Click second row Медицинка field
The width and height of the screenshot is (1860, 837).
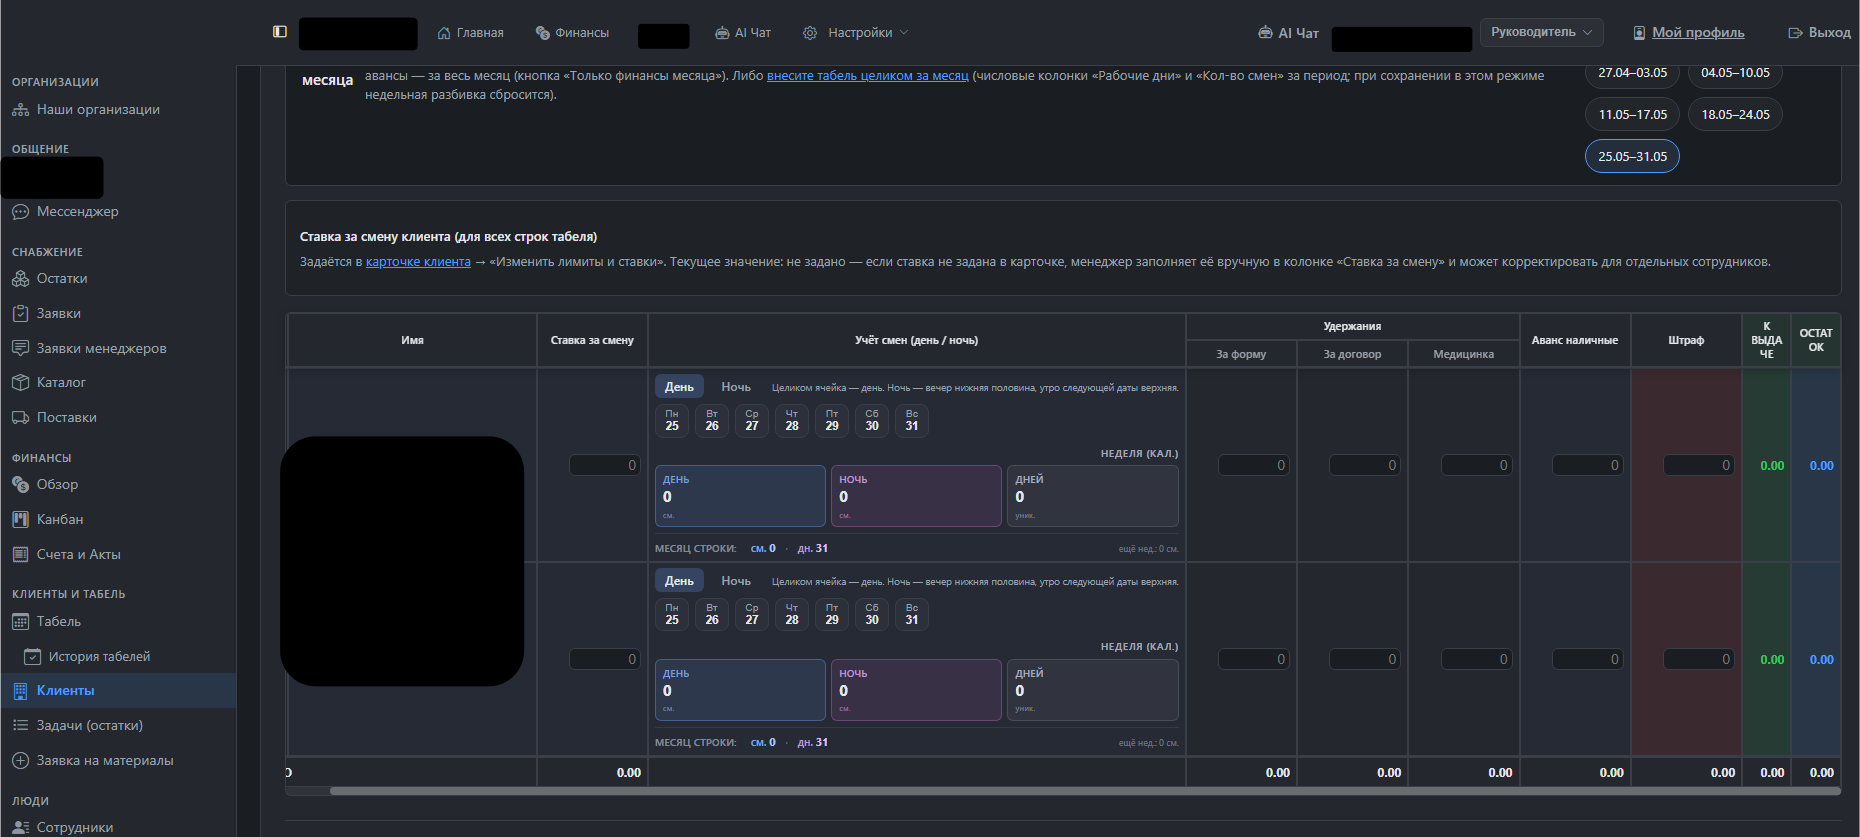pyautogui.click(x=1476, y=659)
